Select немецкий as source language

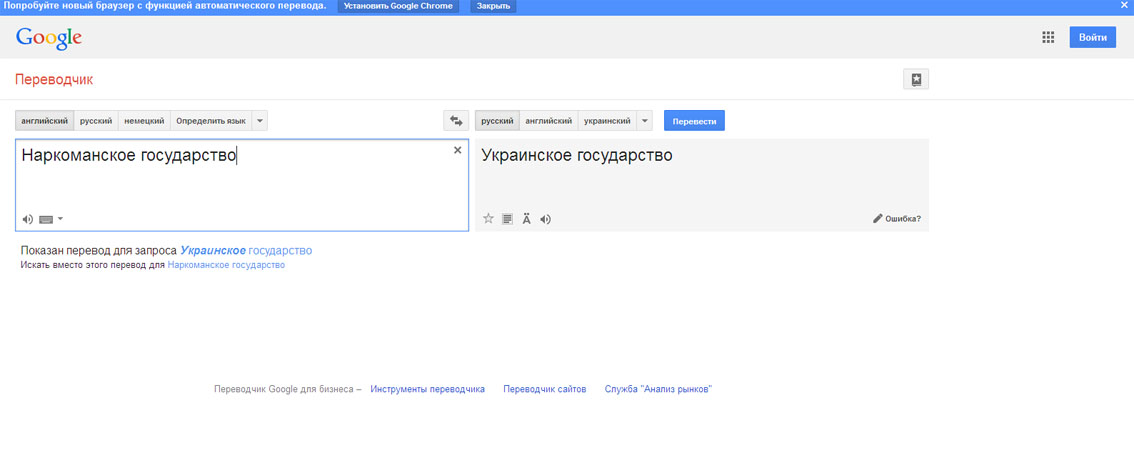[145, 121]
